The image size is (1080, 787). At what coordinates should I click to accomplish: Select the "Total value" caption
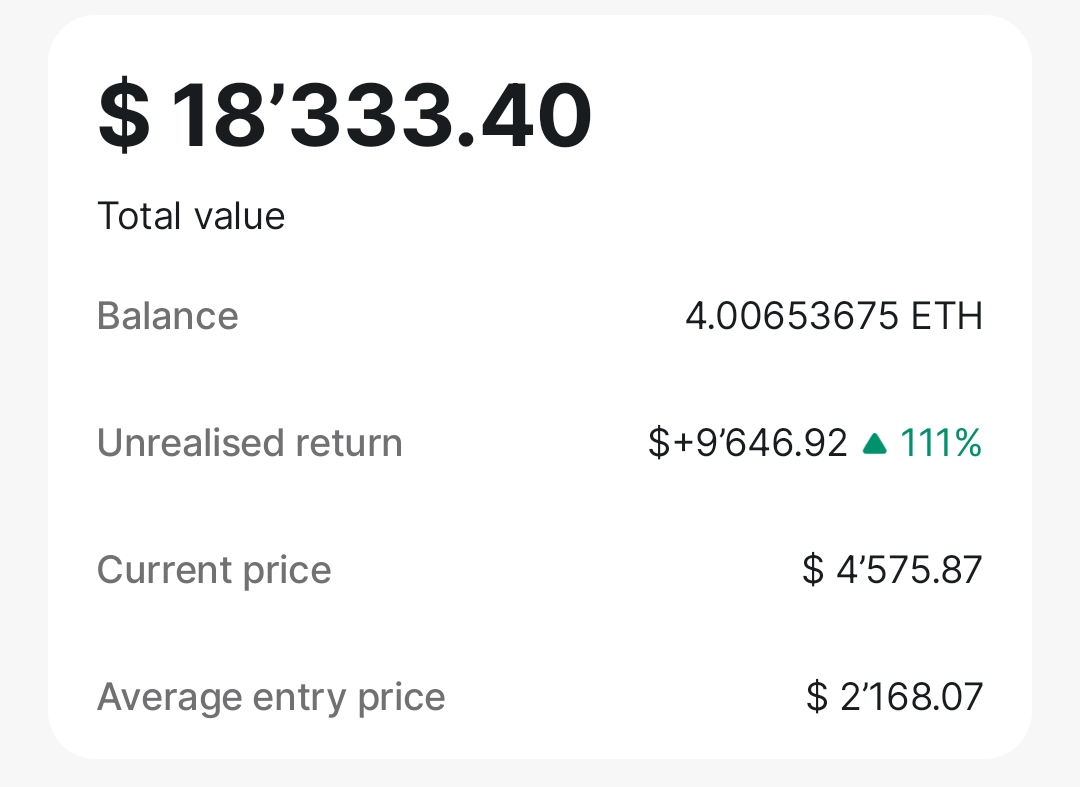[191, 216]
